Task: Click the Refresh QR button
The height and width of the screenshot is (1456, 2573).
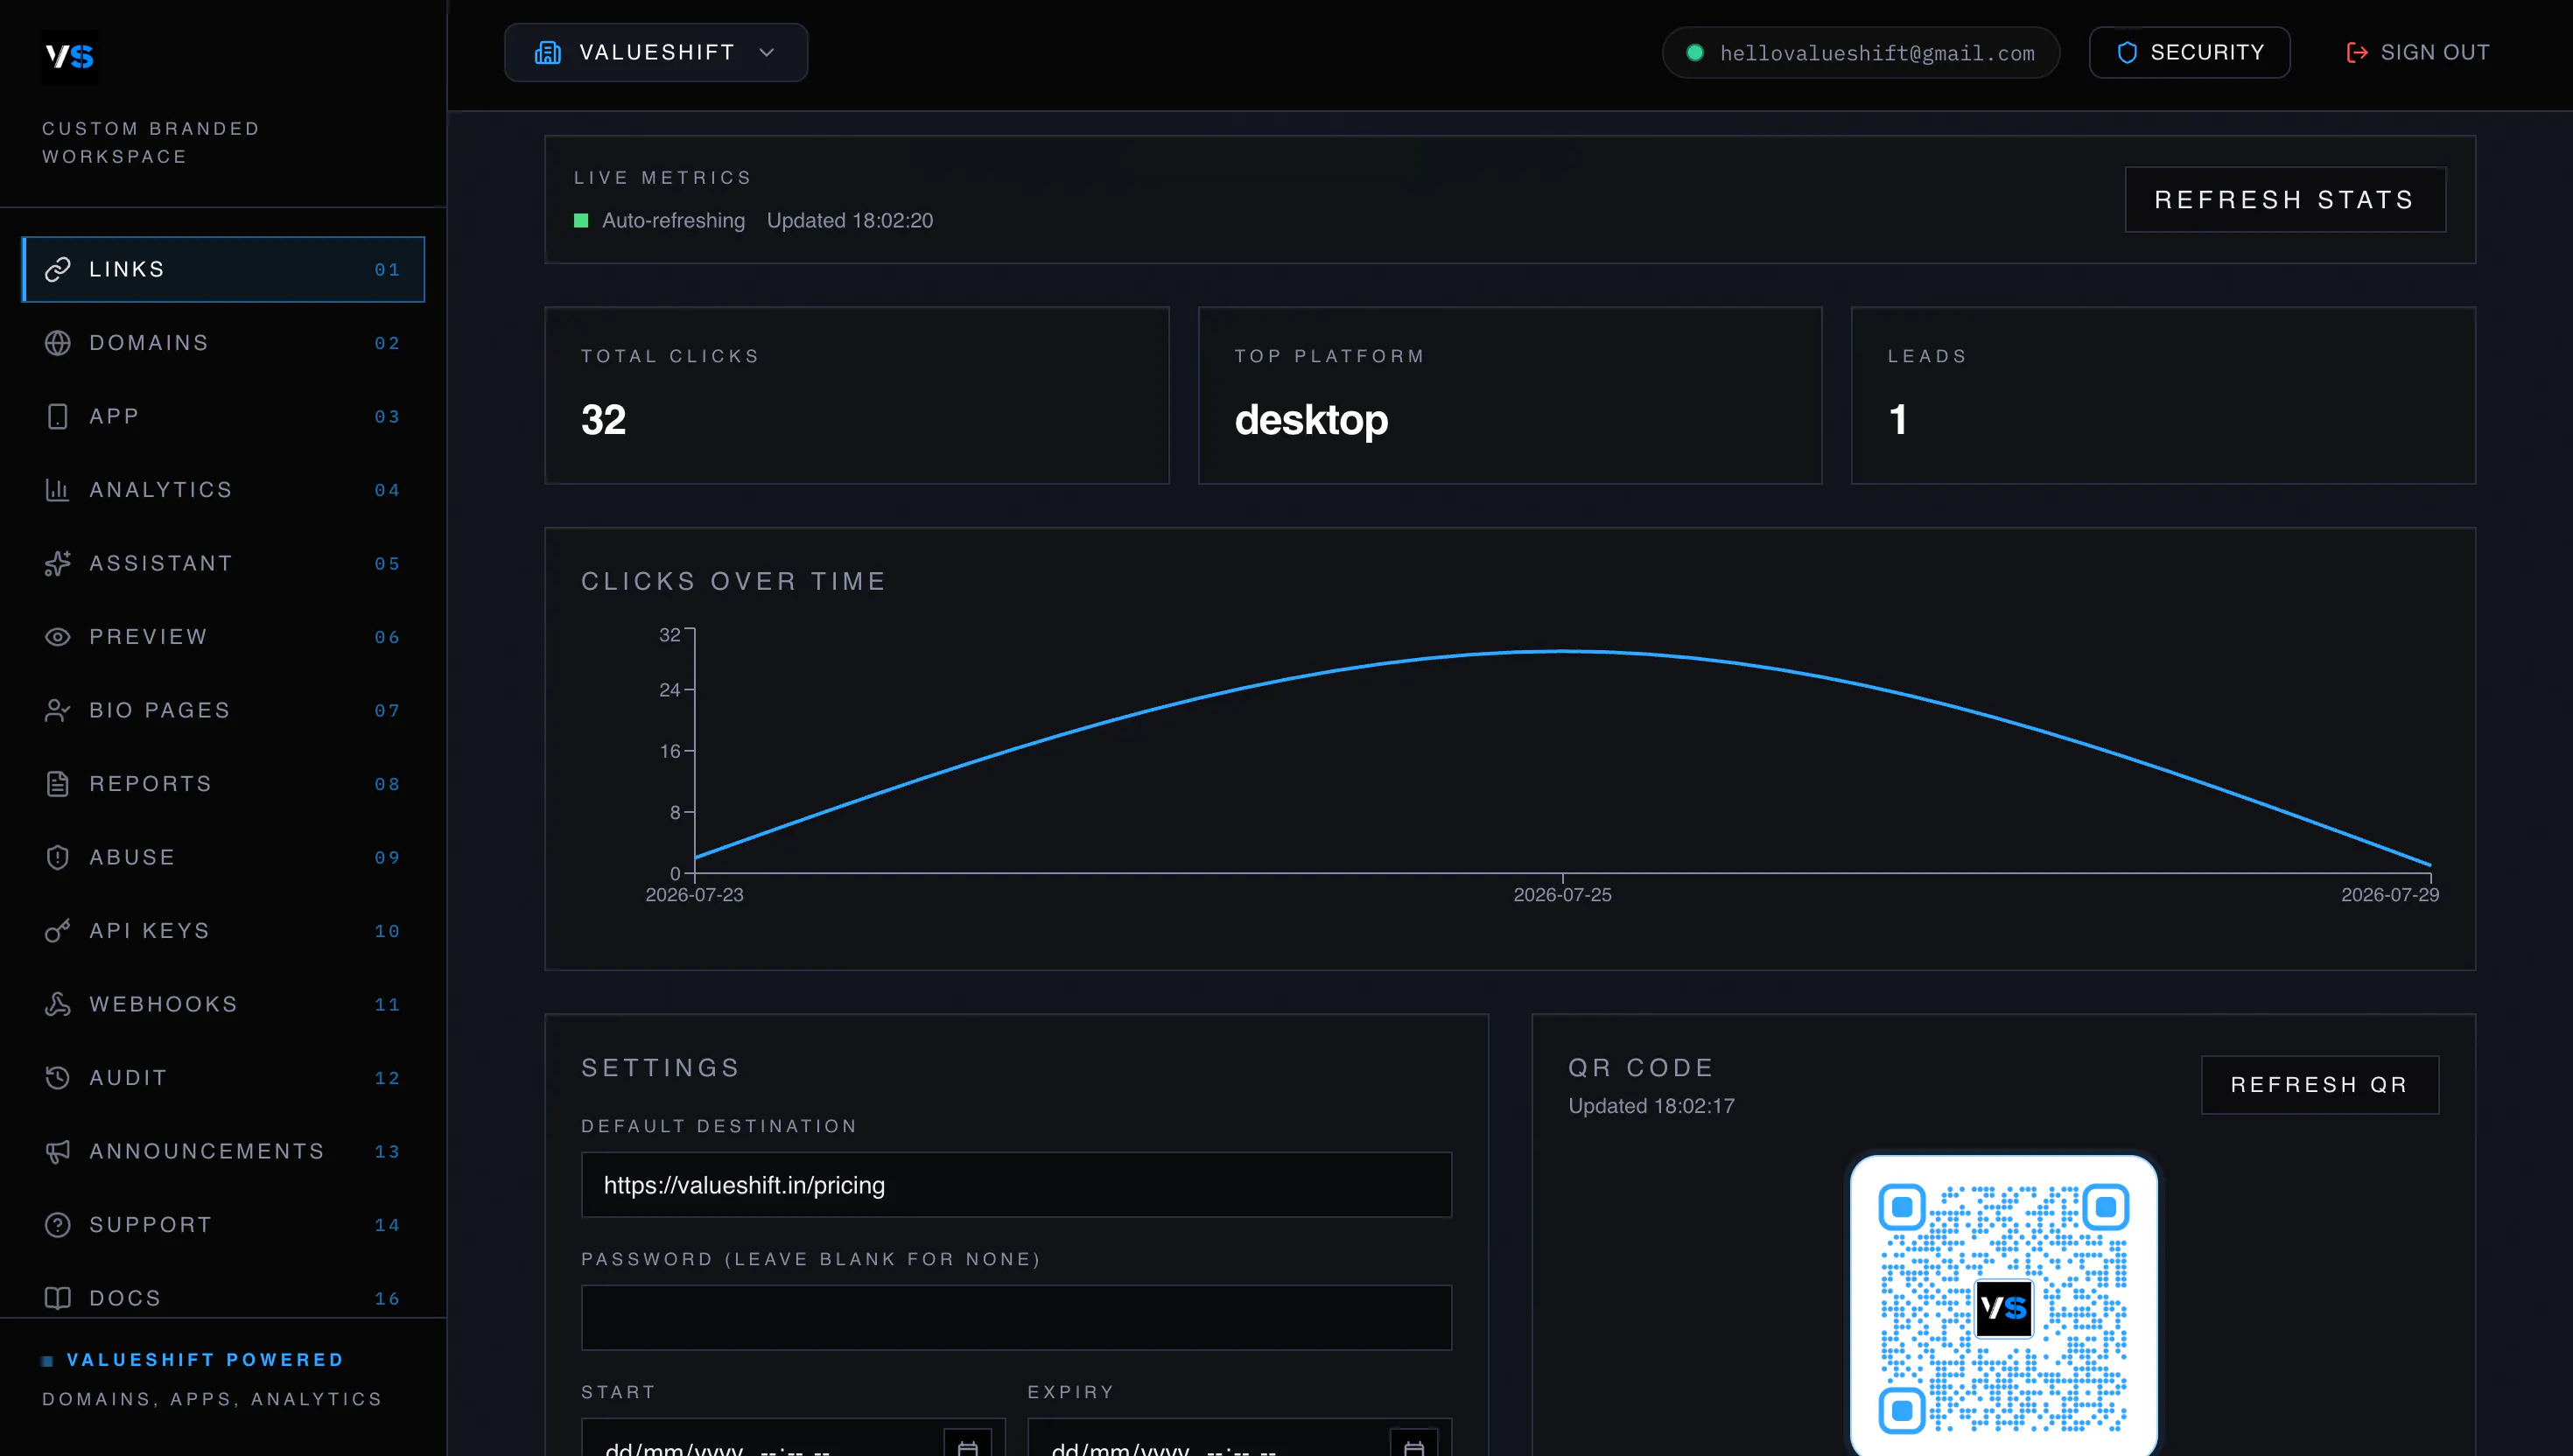Action: point(2319,1085)
